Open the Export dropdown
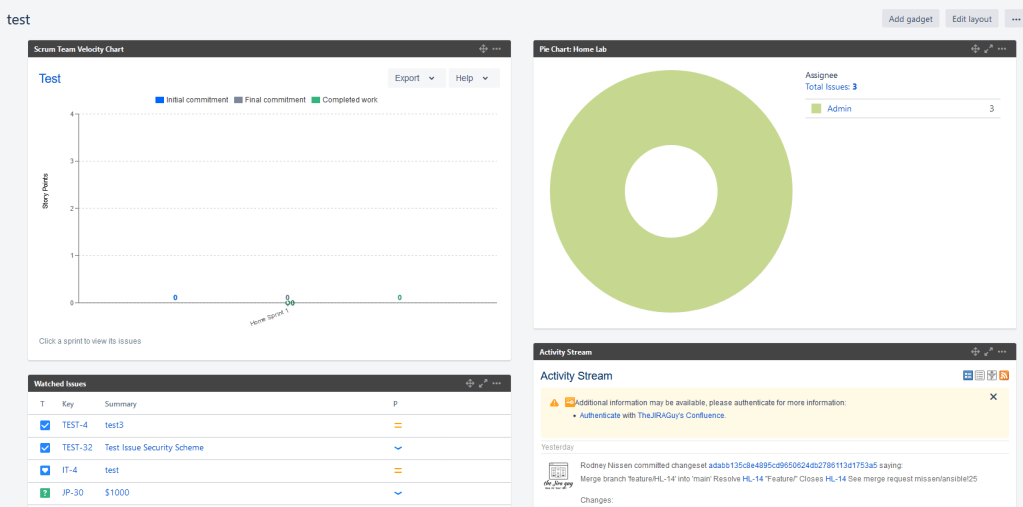Viewport: 1023px width, 507px height. 415,78
